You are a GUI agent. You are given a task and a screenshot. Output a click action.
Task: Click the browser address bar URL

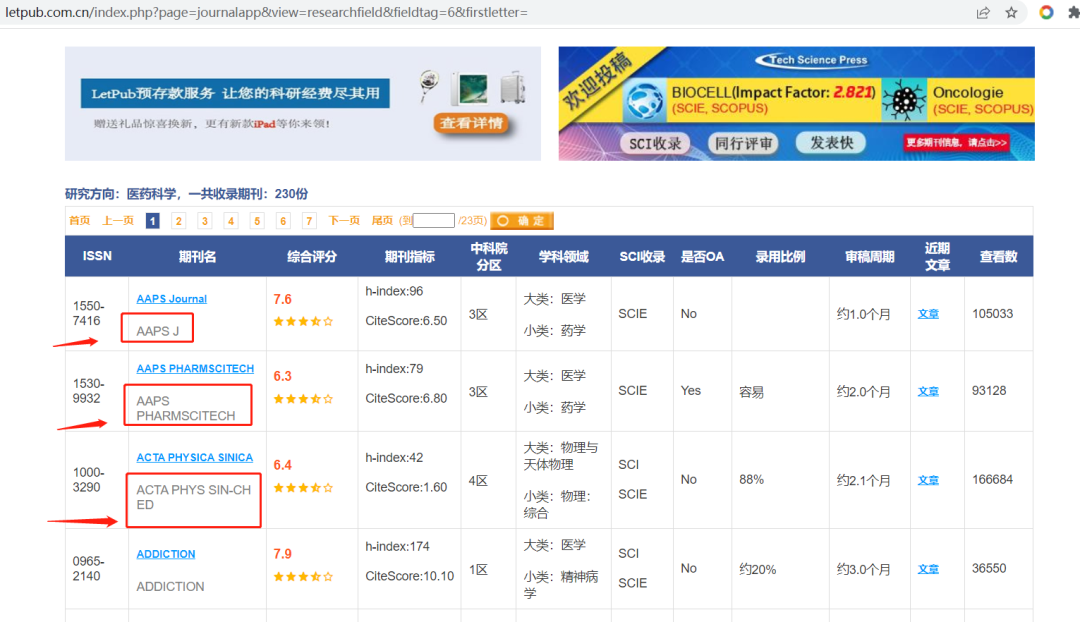tap(267, 12)
